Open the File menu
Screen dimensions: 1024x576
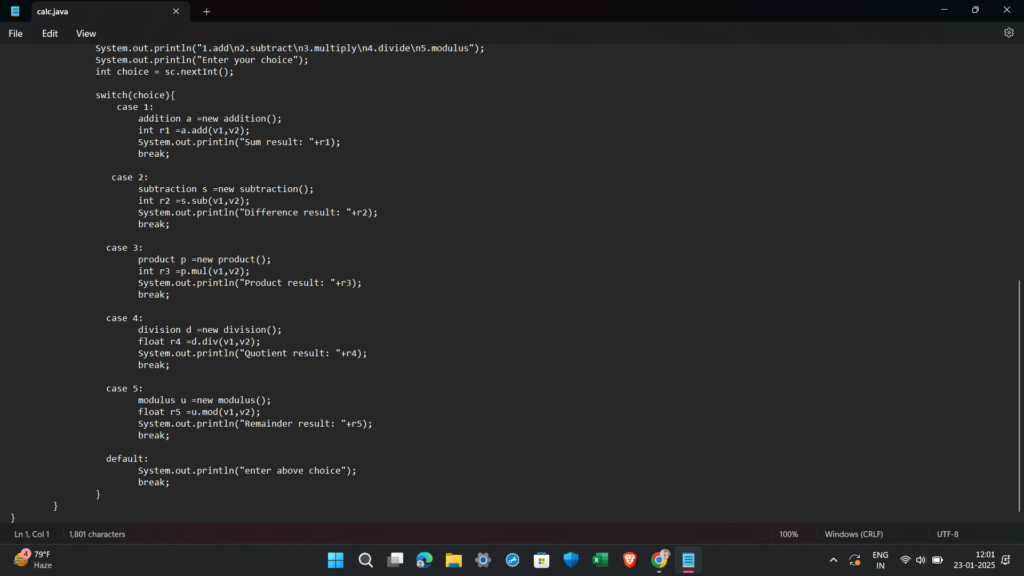pos(16,33)
